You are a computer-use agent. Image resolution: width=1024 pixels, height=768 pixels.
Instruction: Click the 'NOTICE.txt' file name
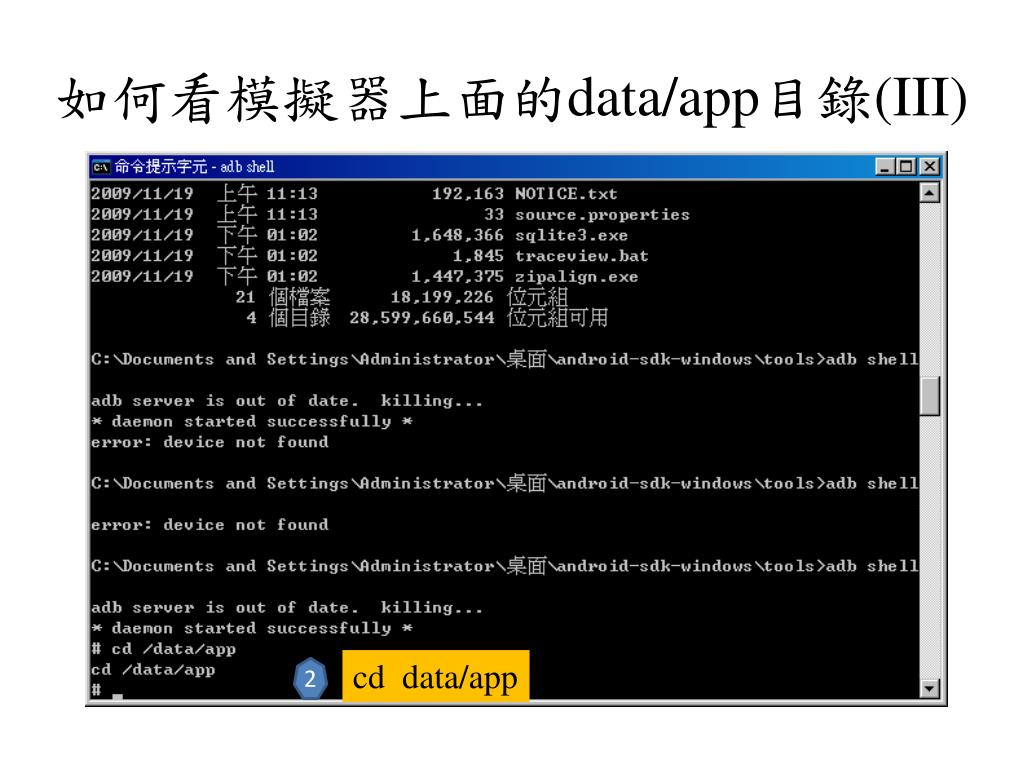click(566, 194)
